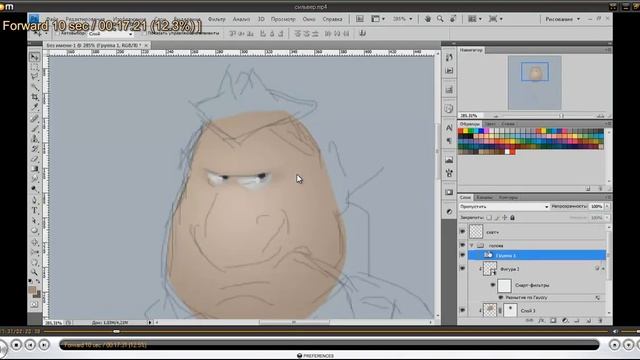Open the zoom level dropdown in the application bar
The image size is (640, 360).
pyautogui.click(x=411, y=19)
